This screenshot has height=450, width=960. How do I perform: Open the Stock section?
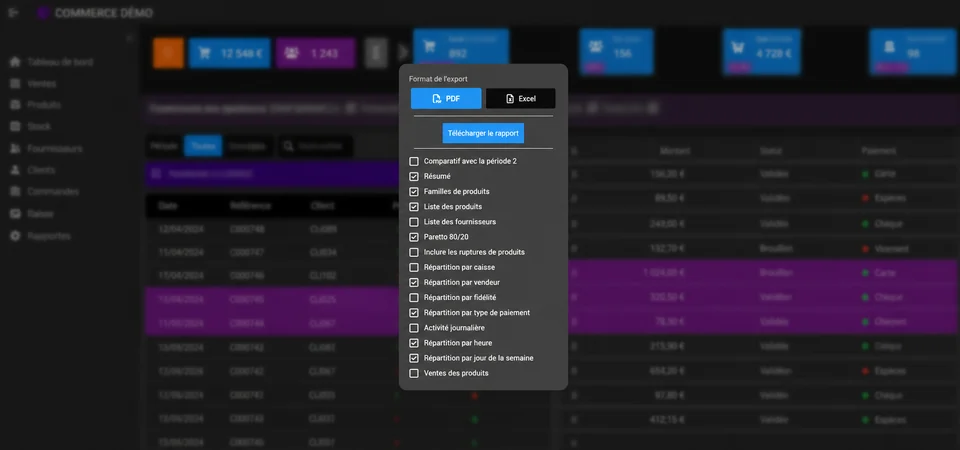39,127
